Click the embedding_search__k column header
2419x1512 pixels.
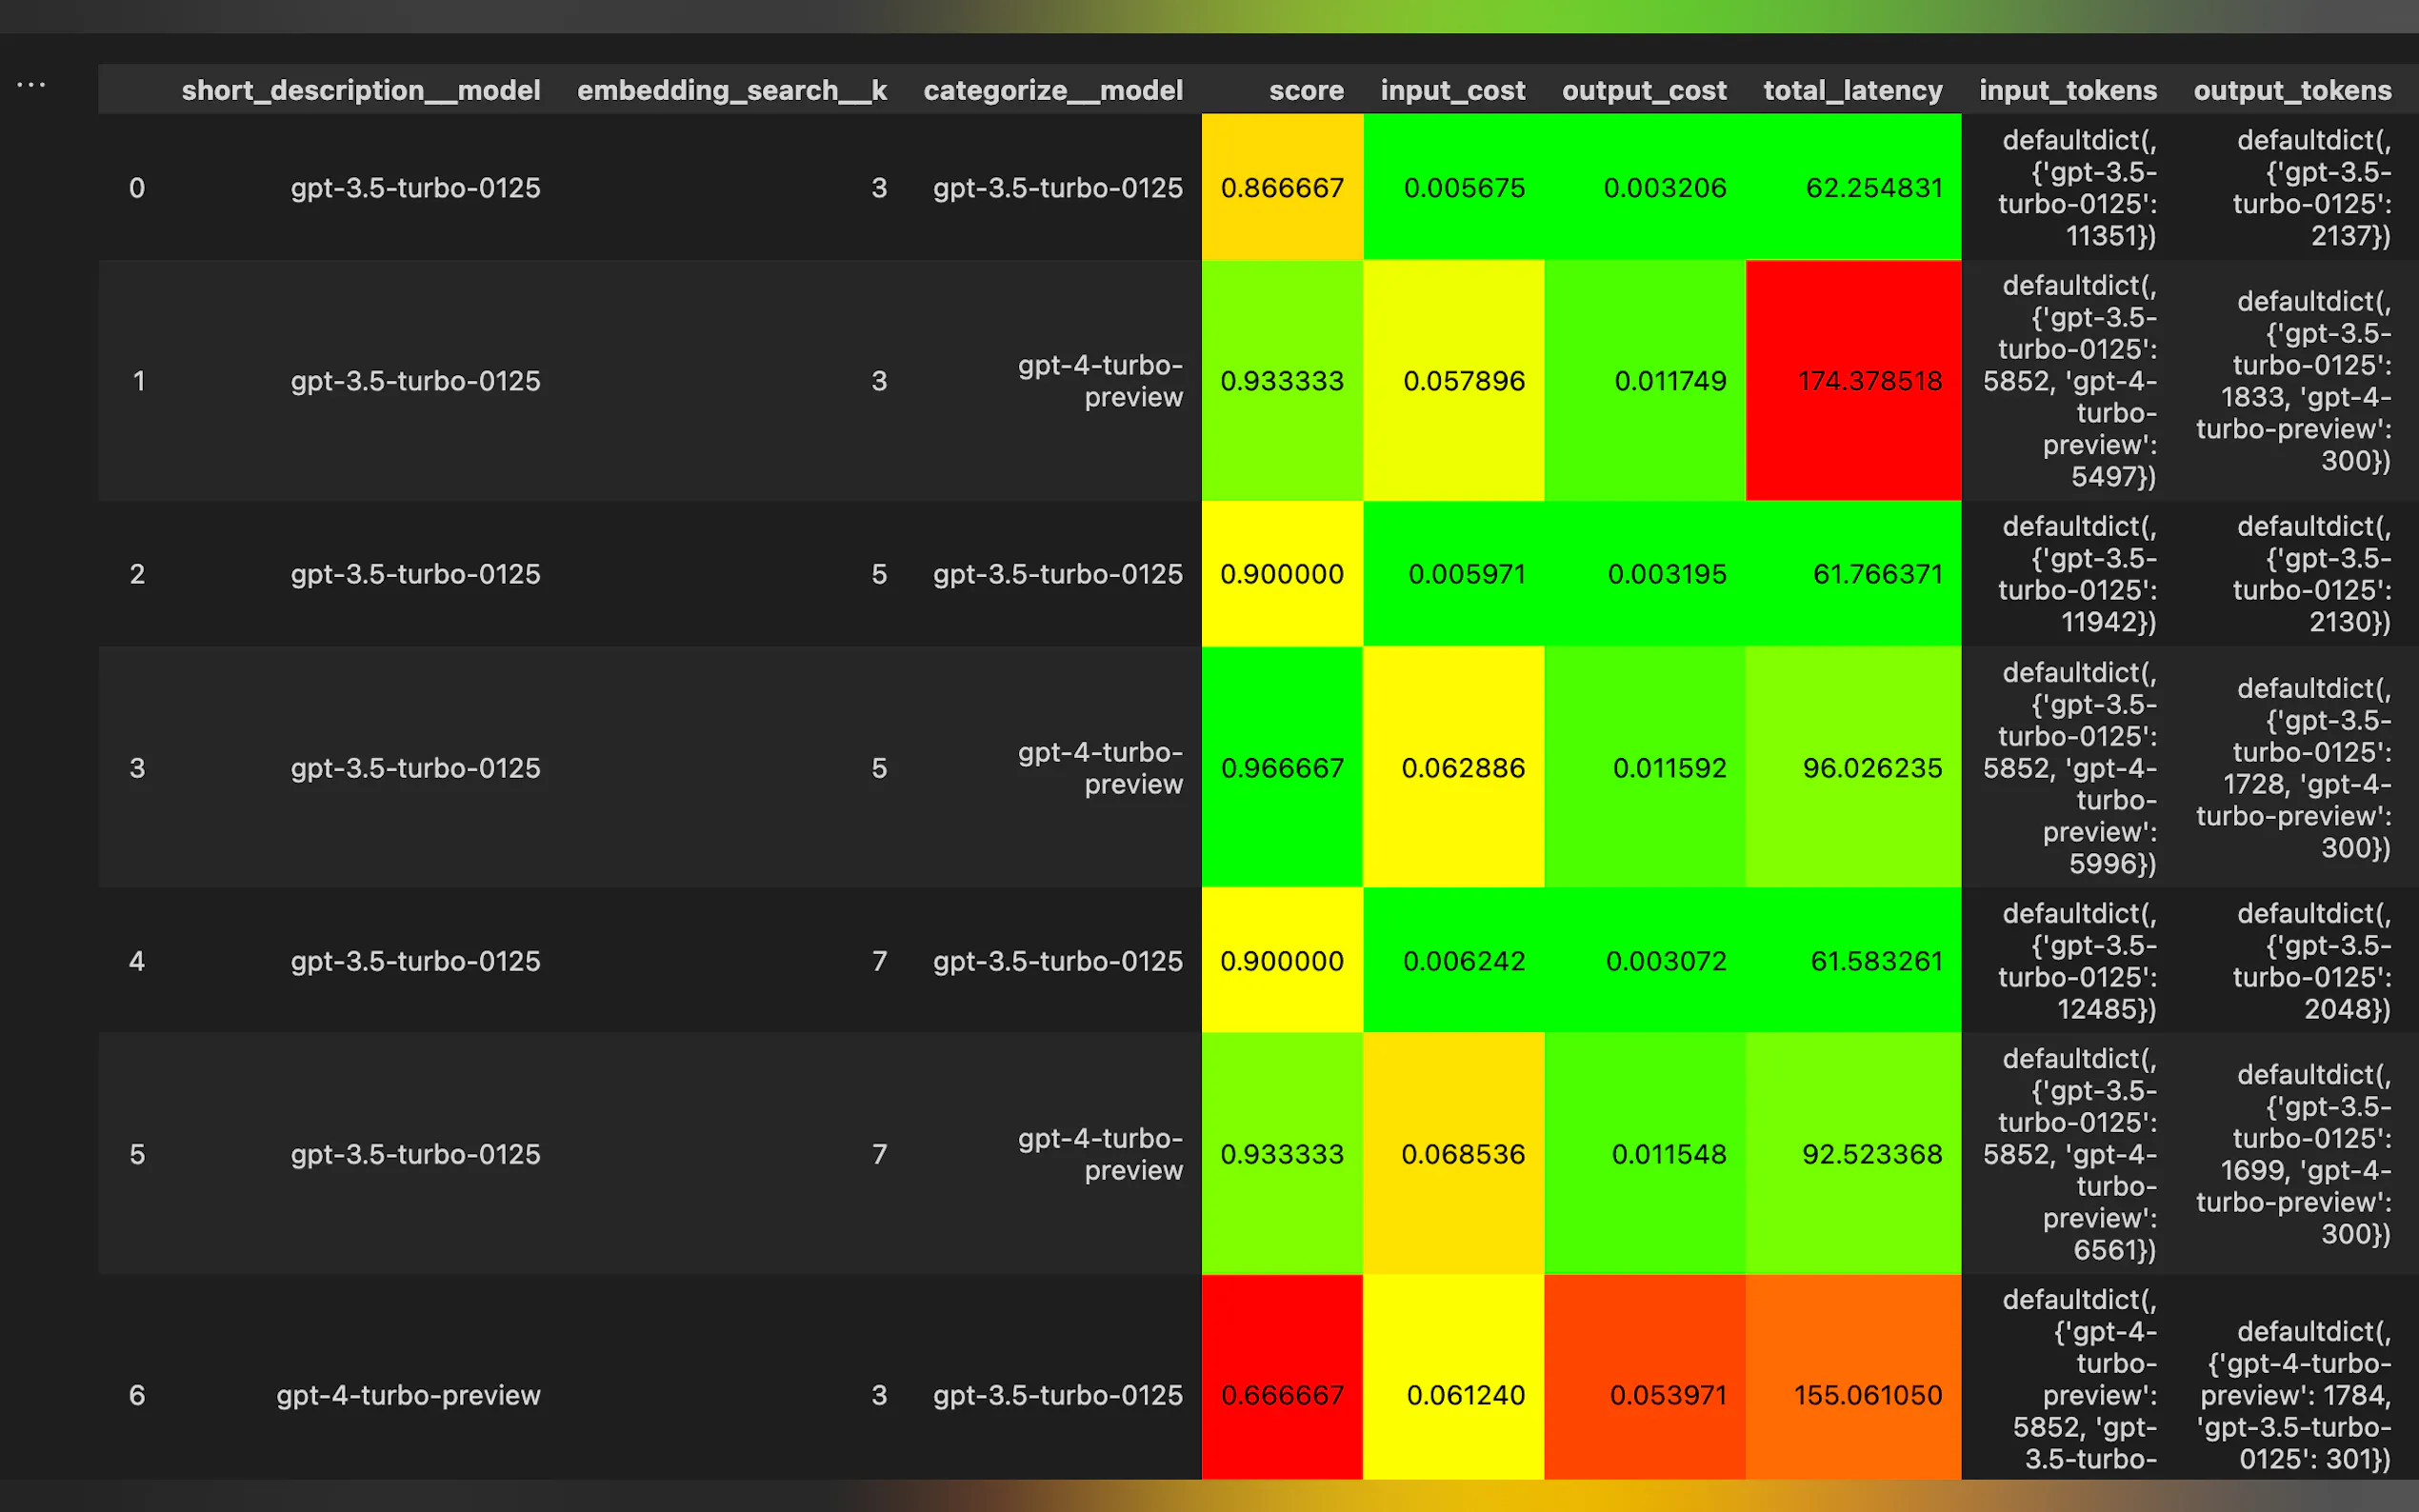[731, 90]
